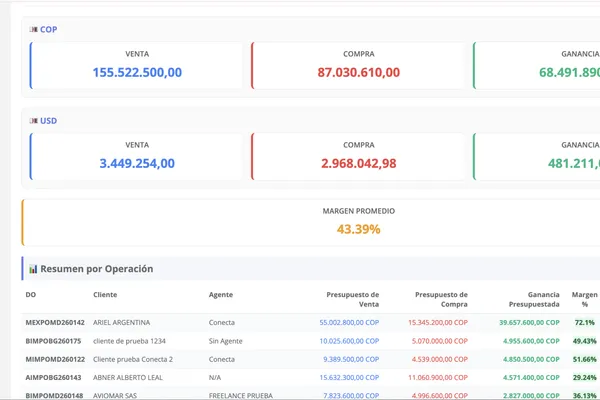Click the USD venta value 3.449.254,00
Screen dimensions: 600x400
click(137, 163)
